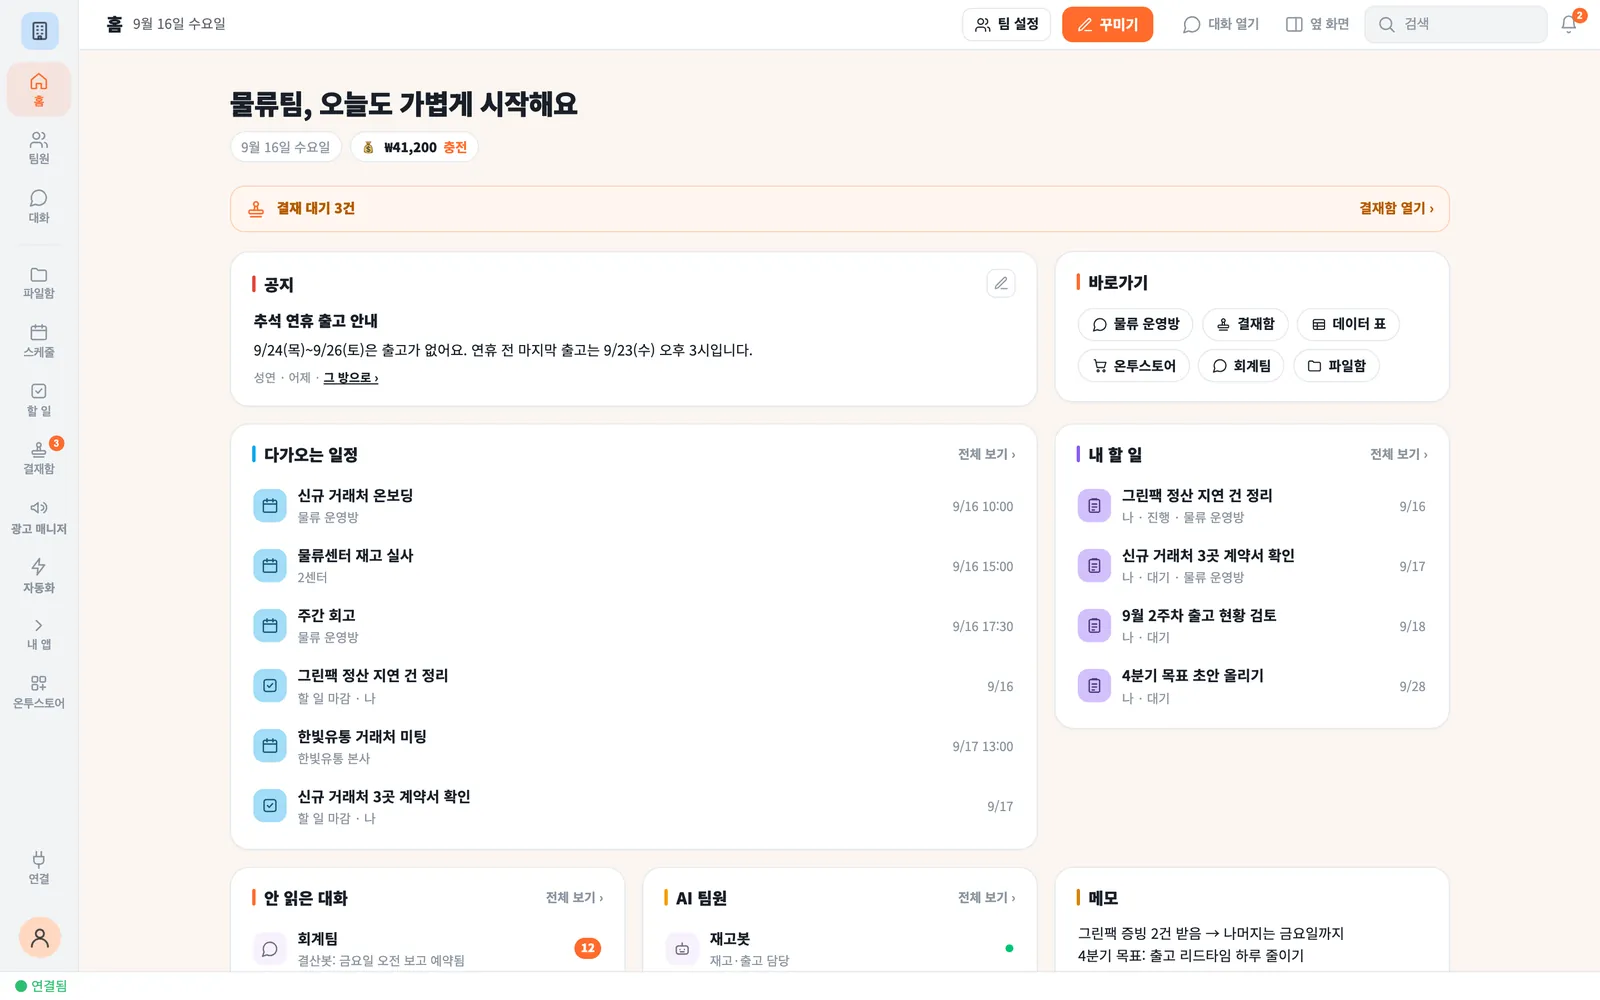Click calendar icon for 신규 거래처 온보딩
1600x1000 pixels.
[270, 506]
